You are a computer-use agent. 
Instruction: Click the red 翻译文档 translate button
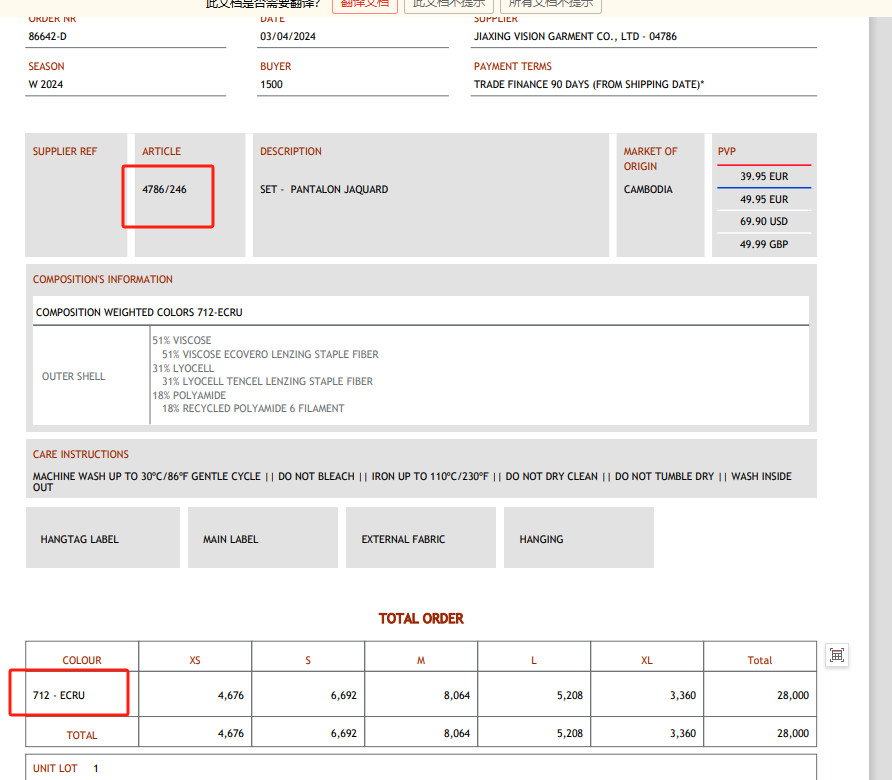click(363, 4)
